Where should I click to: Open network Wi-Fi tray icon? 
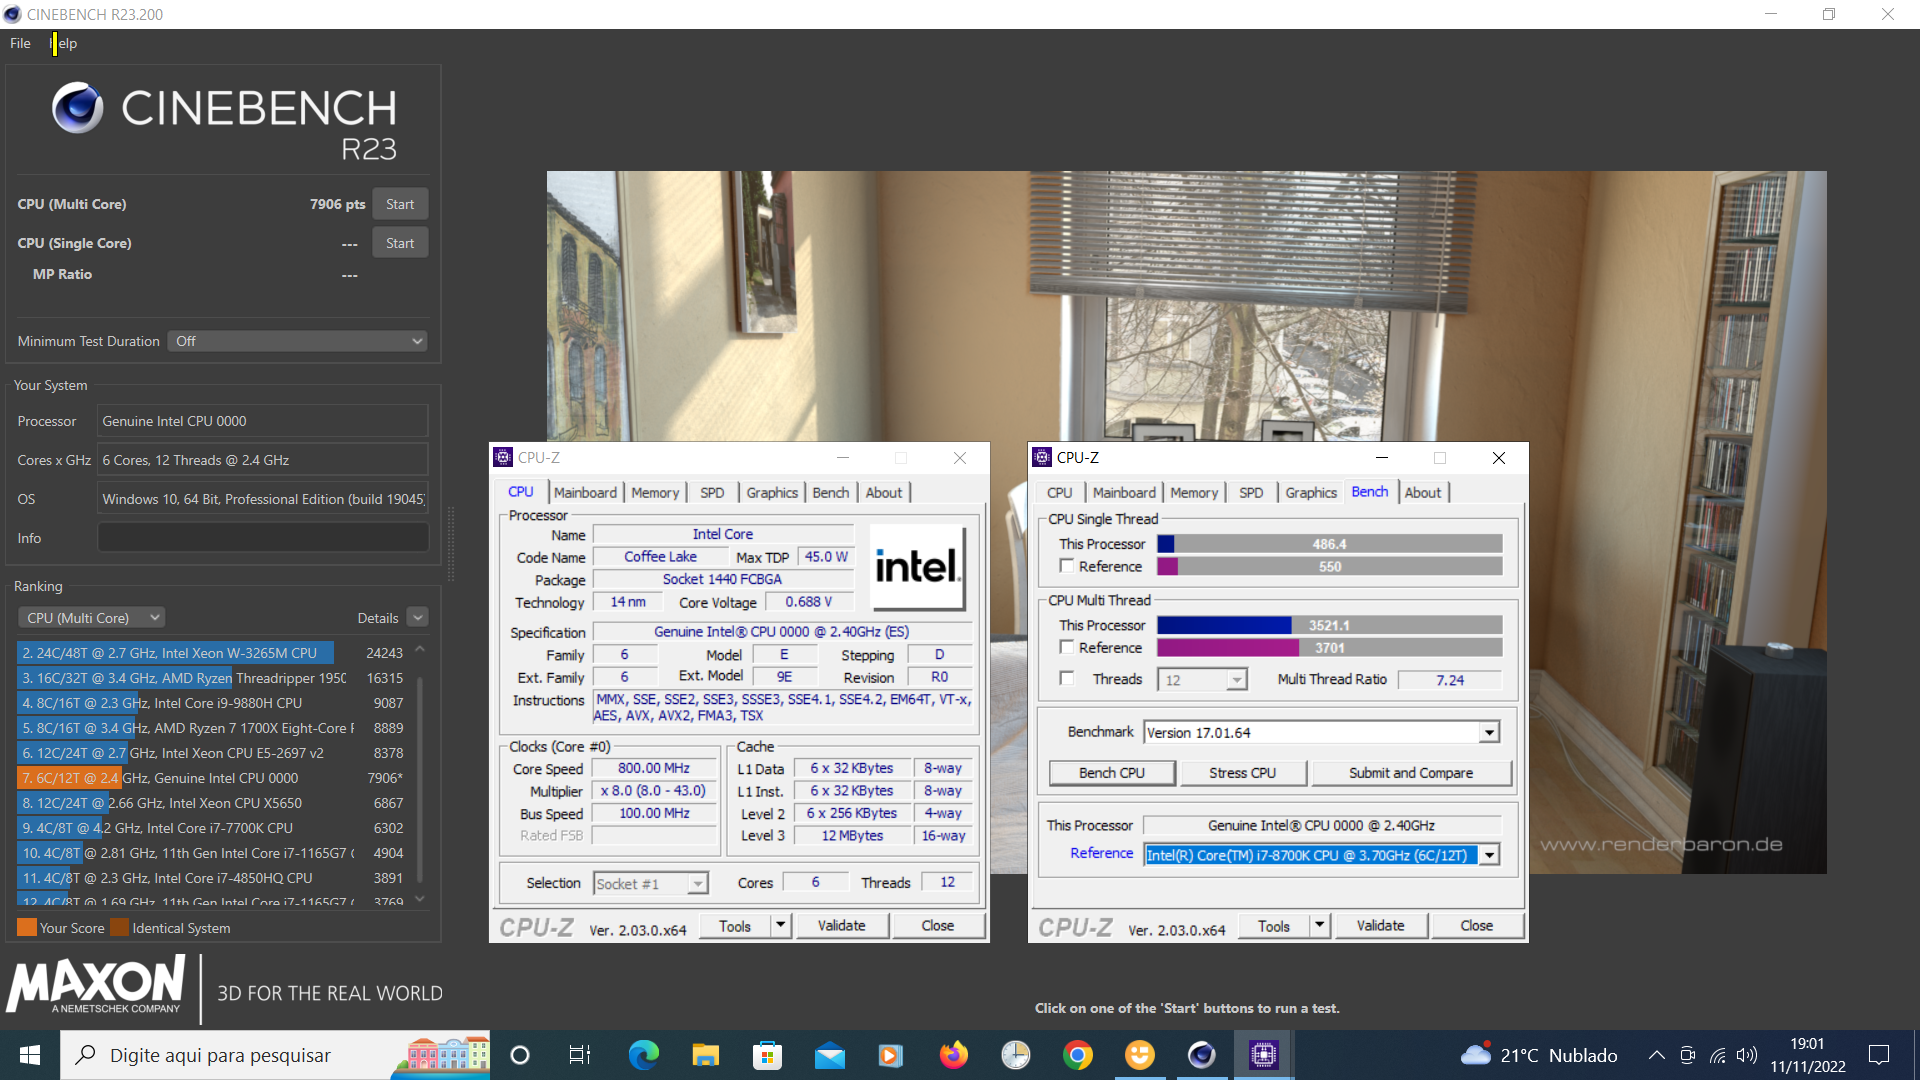(x=1718, y=1055)
